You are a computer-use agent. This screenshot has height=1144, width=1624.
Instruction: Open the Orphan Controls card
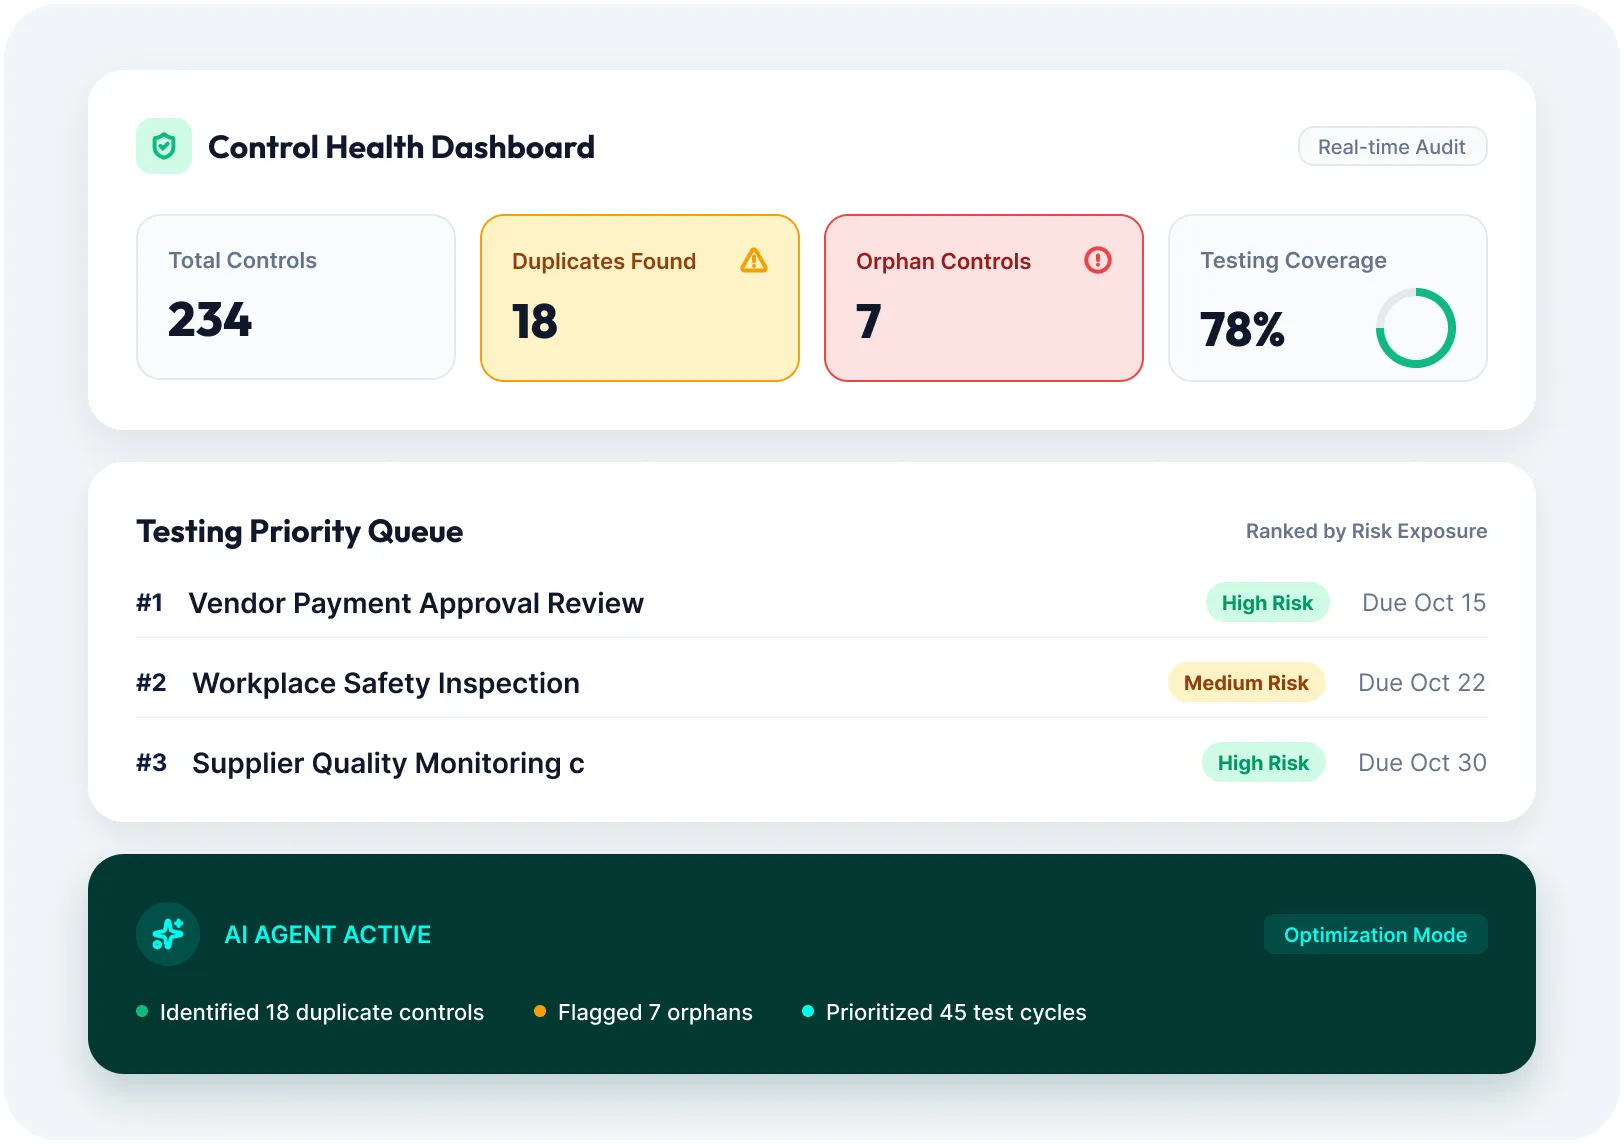(984, 298)
